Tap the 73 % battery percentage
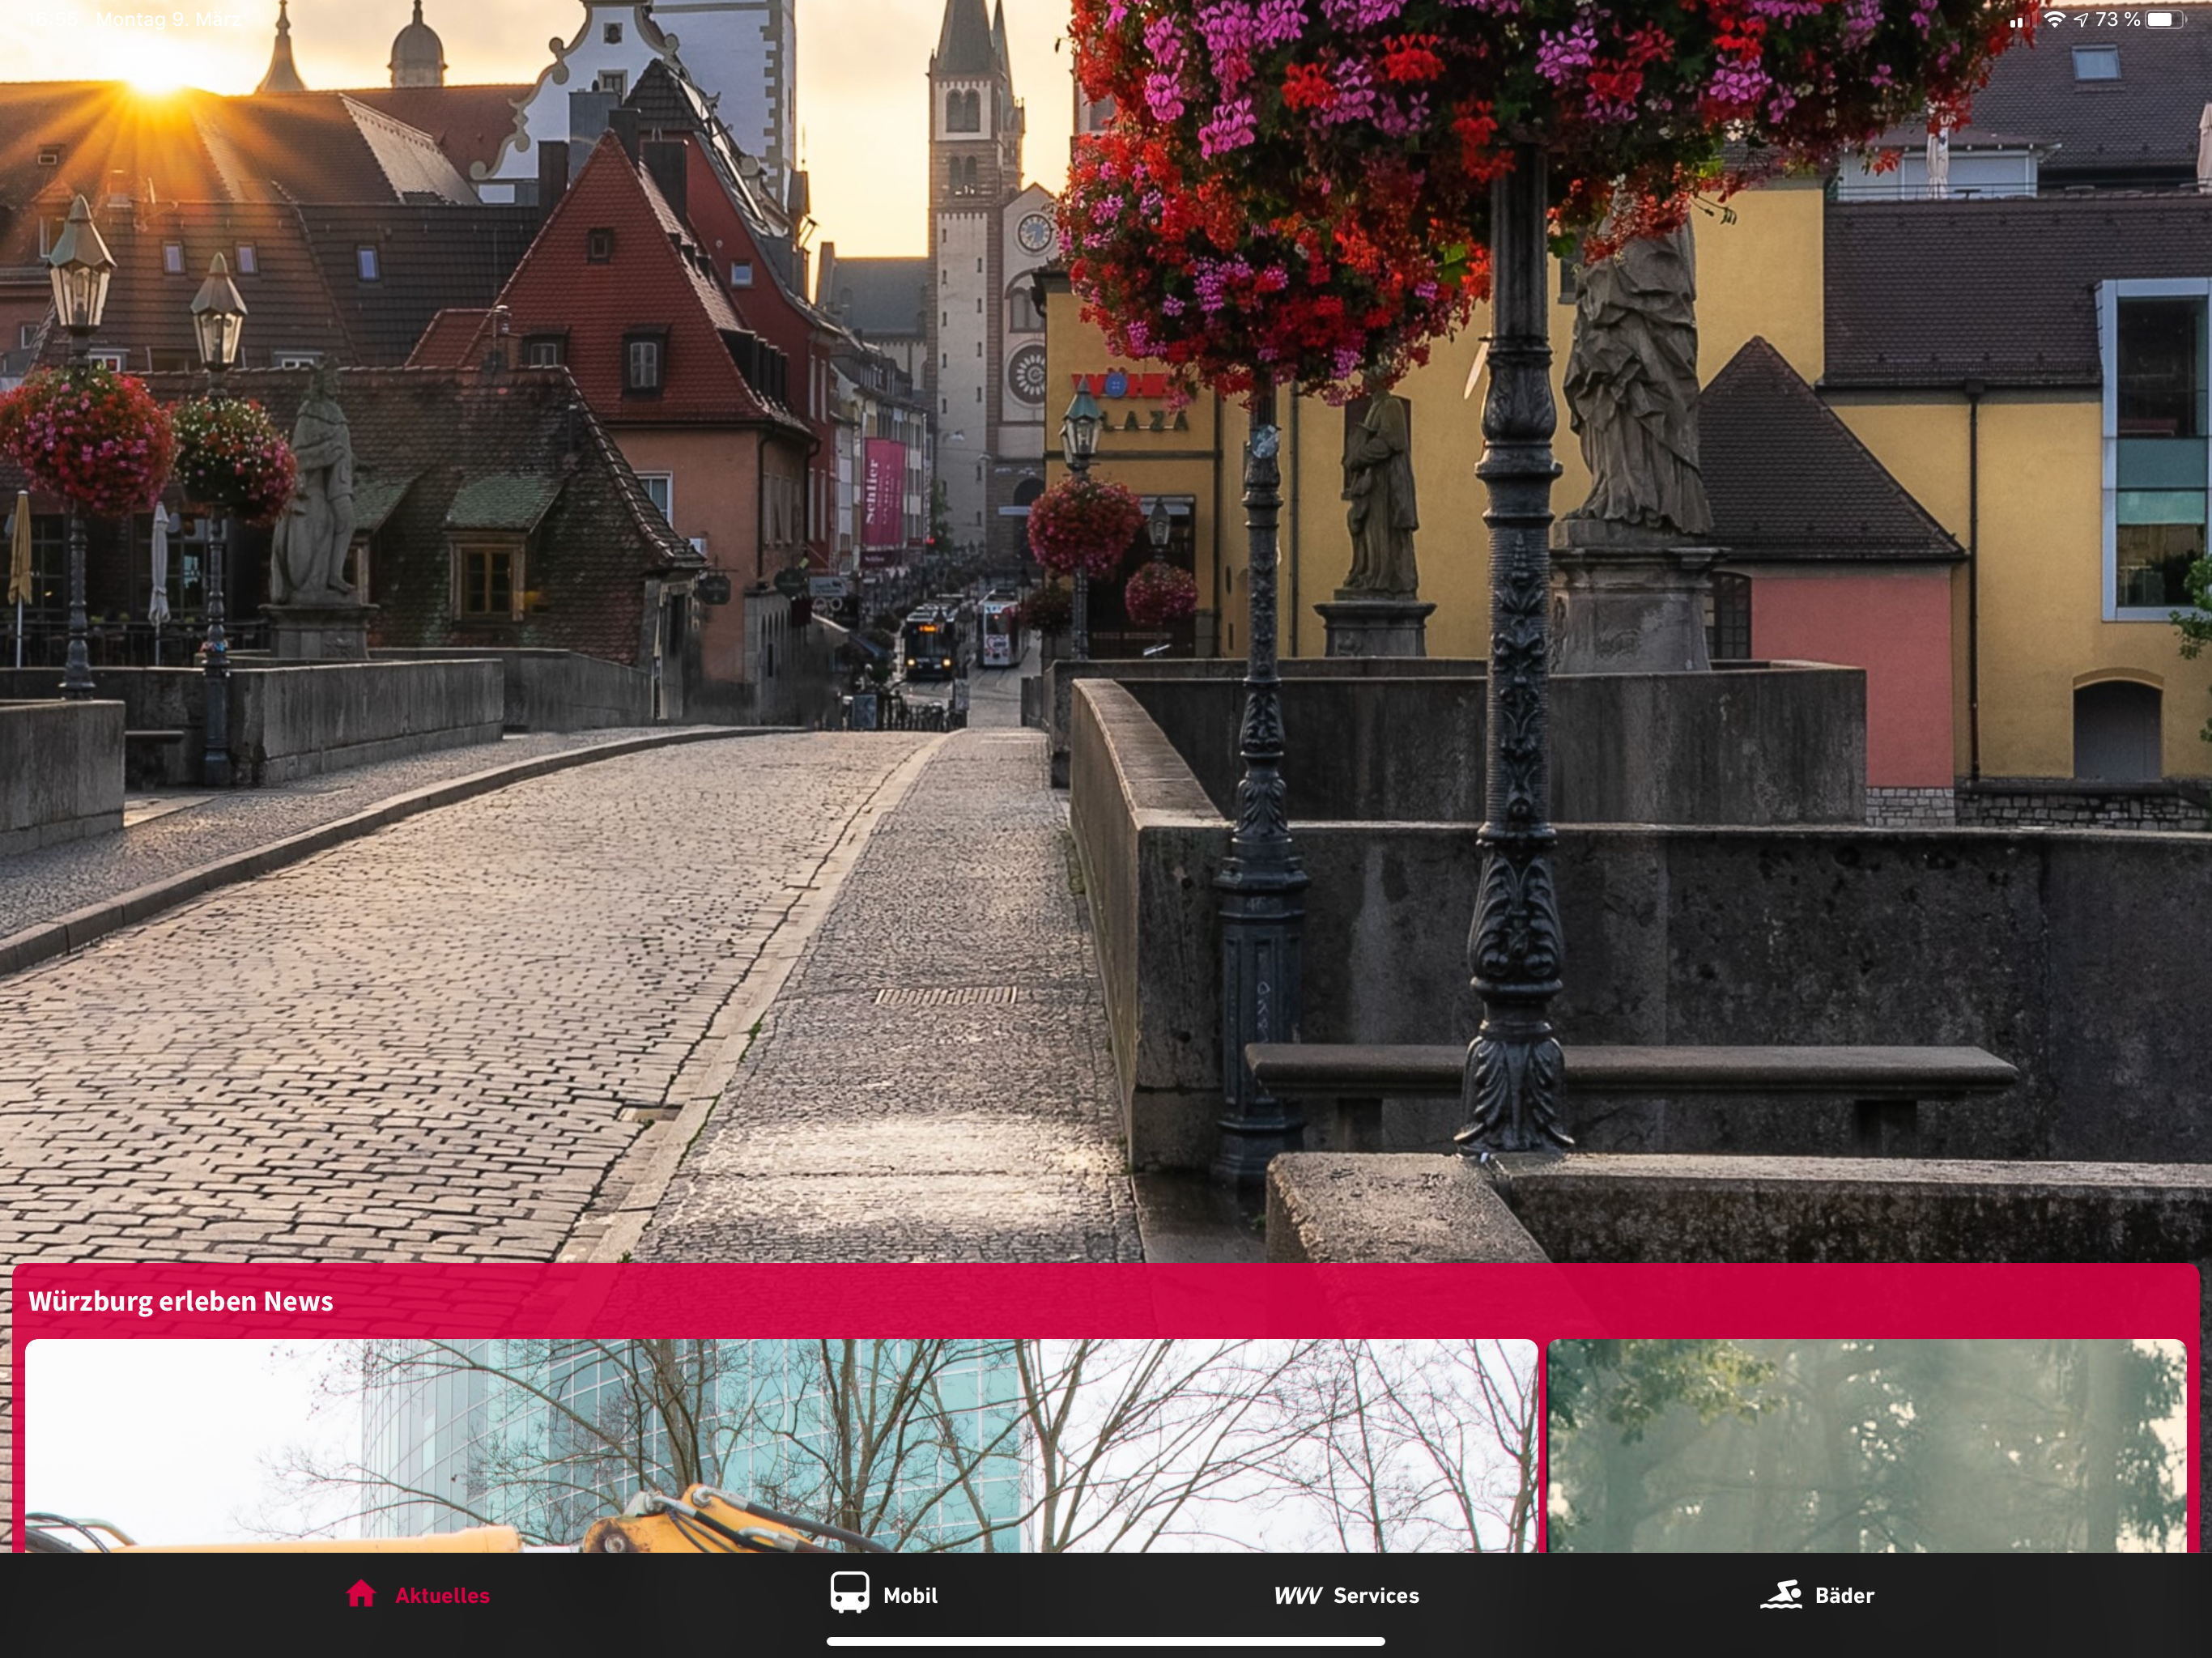The image size is (2212, 1658). [2117, 19]
